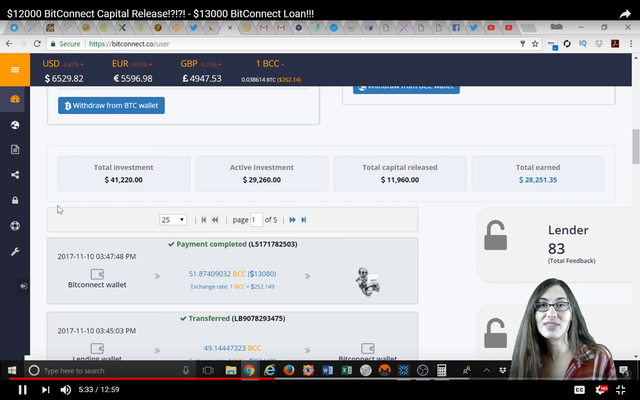
Task: Open Firefox from the taskbar
Action: [289, 371]
